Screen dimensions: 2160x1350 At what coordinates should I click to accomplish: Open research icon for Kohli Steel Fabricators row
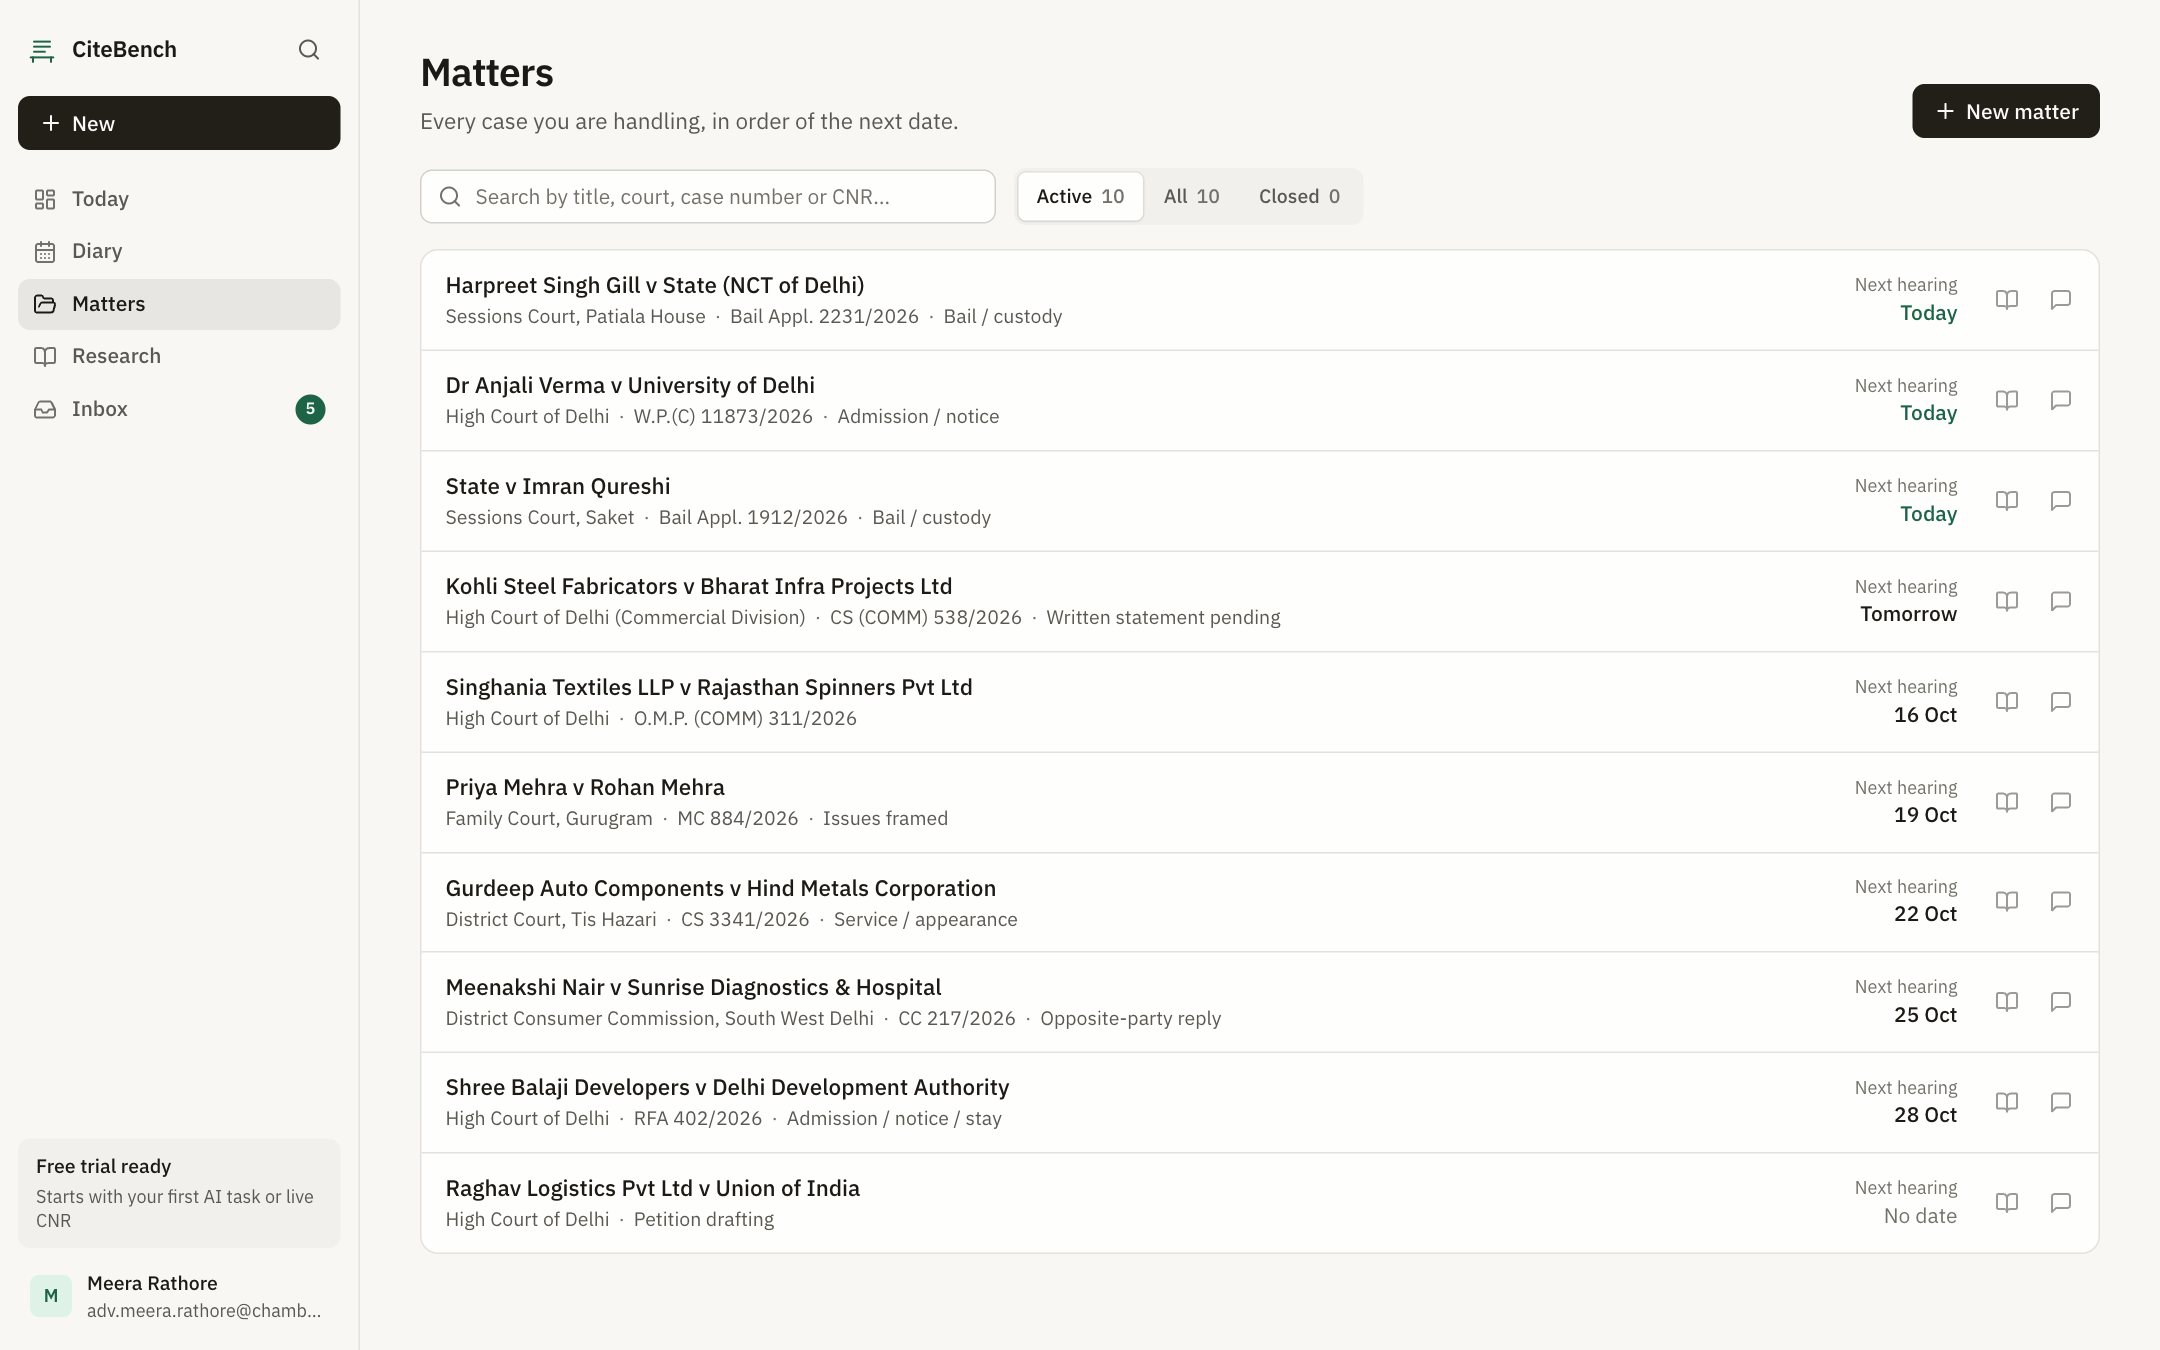point(2007,601)
